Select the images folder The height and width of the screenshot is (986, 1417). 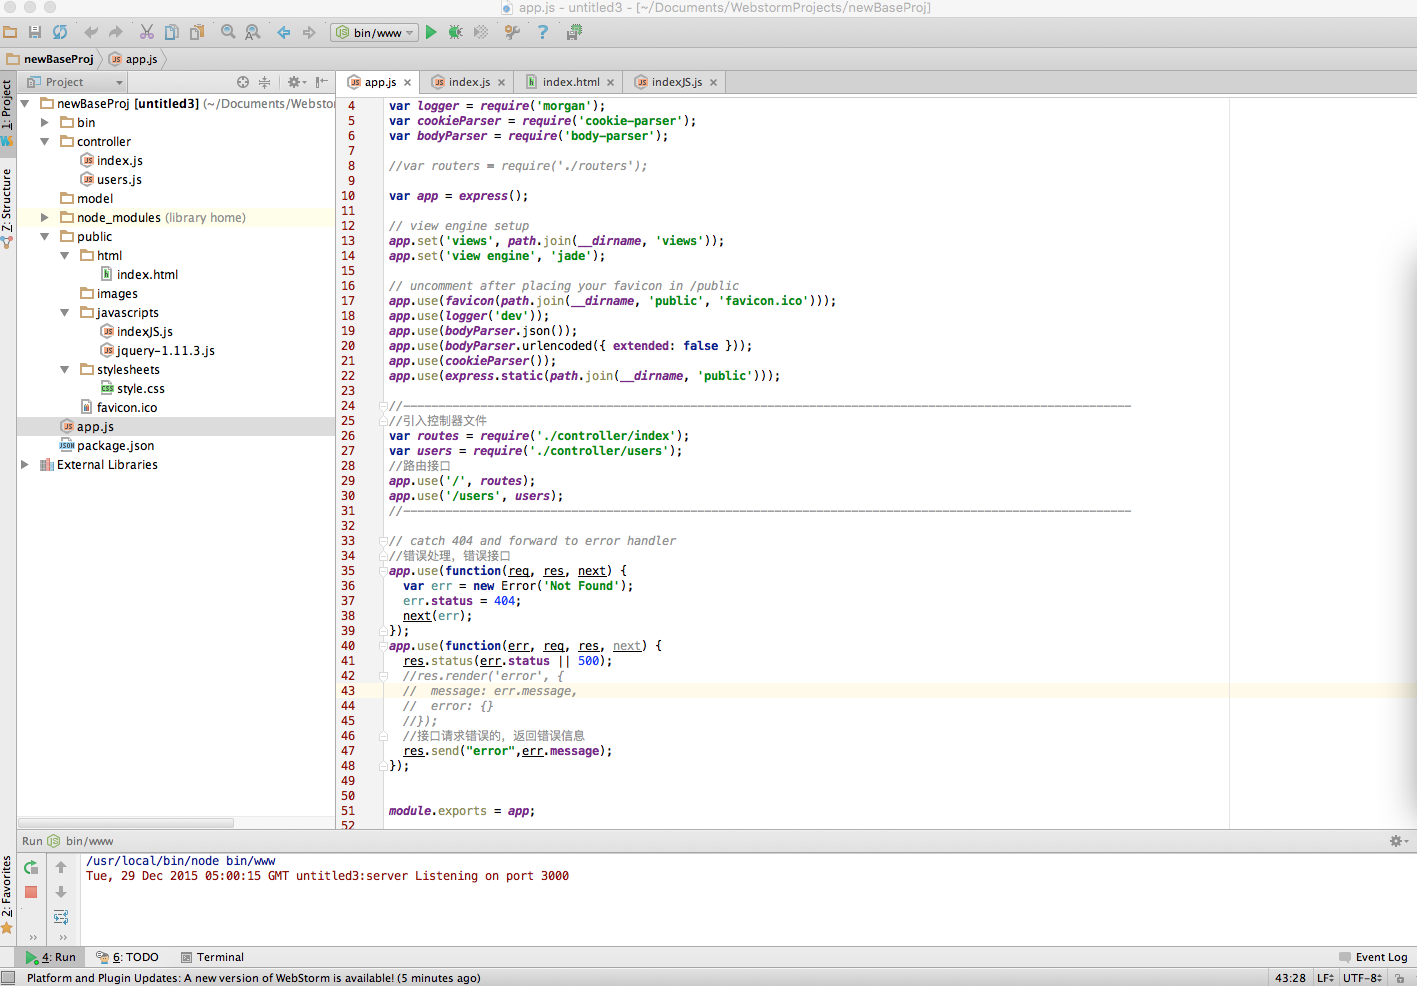click(117, 293)
